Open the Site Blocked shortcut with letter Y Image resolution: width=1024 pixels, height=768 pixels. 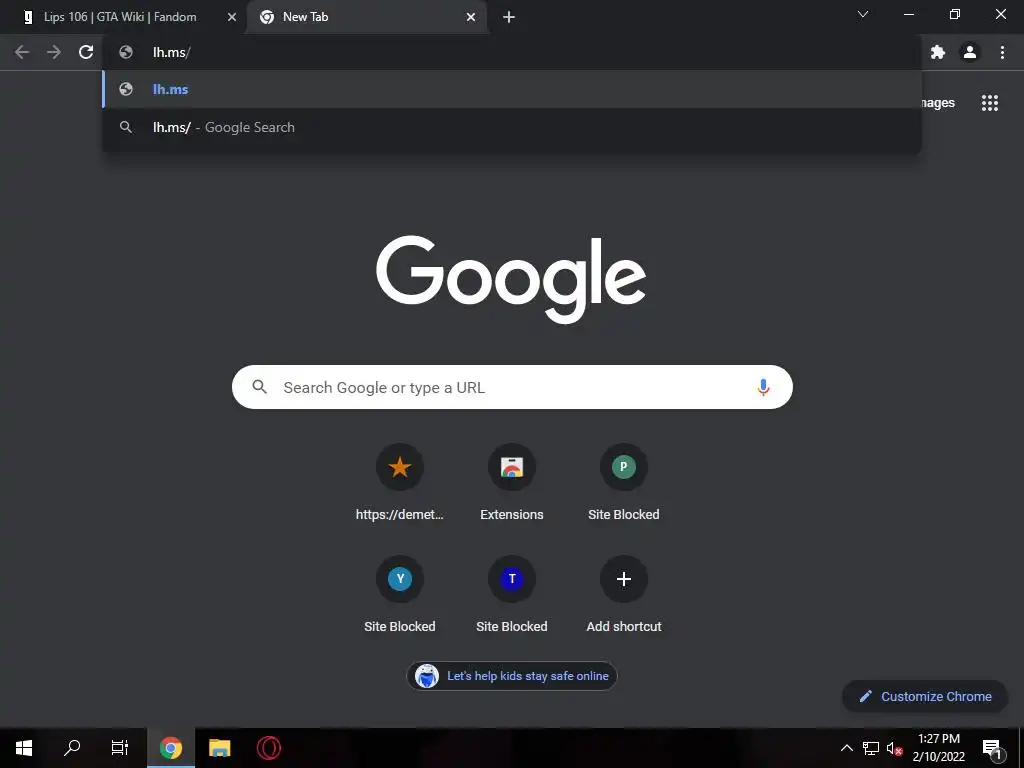[400, 595]
